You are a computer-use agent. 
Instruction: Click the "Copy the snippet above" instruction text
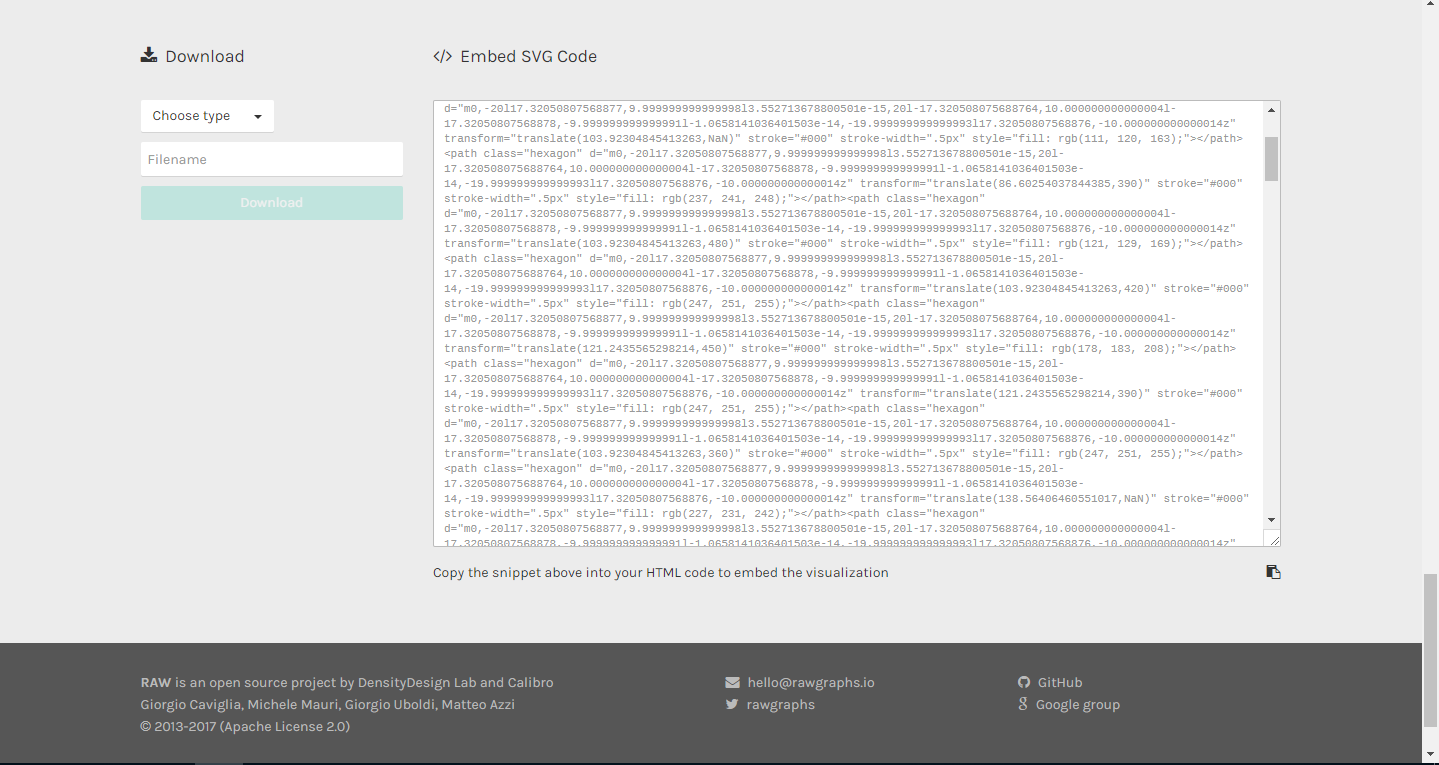point(660,573)
